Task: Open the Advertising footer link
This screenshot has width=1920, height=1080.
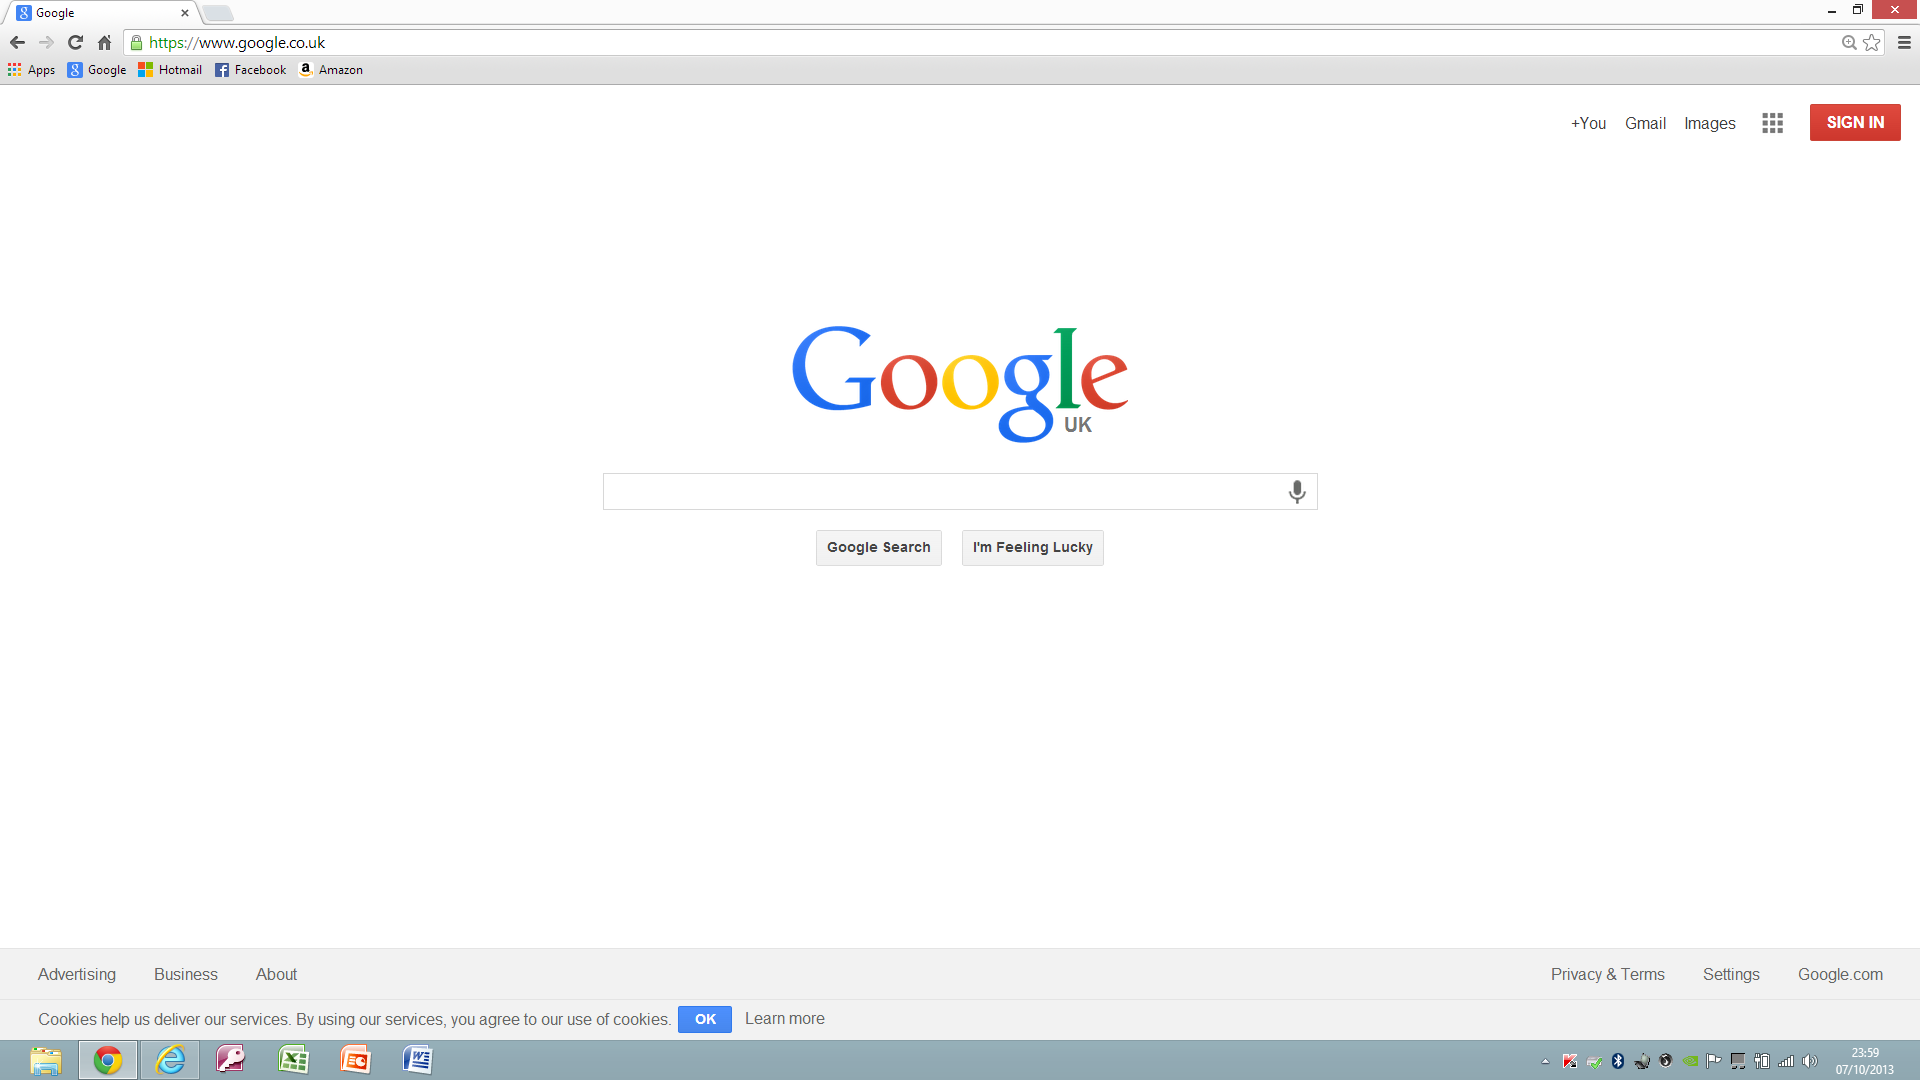Action: (77, 974)
